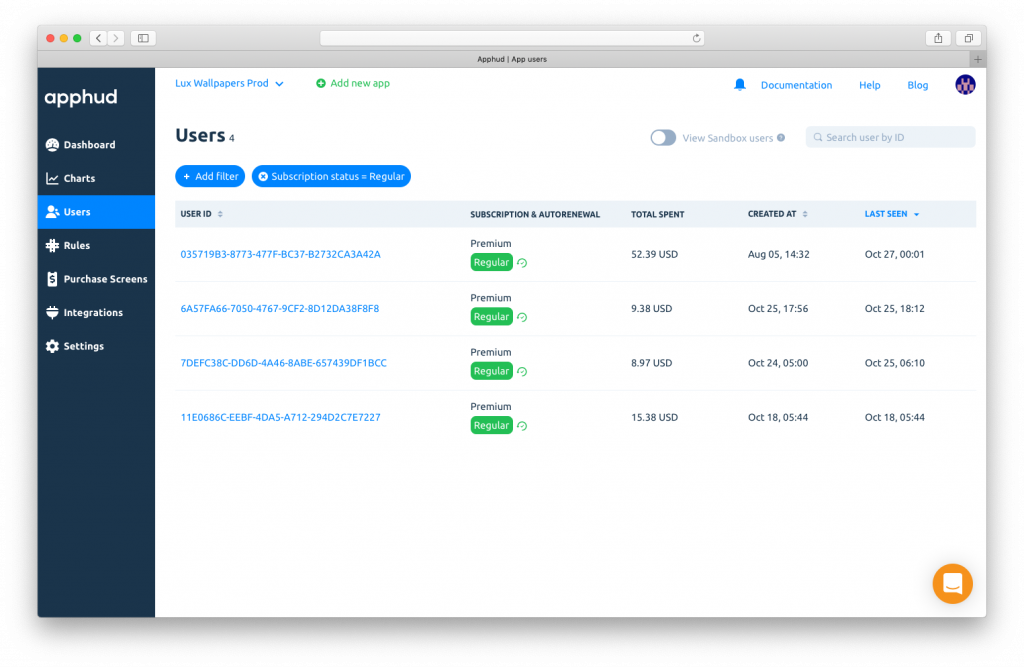
Task: Click the Dashboard gauge icon
Action: click(52, 145)
